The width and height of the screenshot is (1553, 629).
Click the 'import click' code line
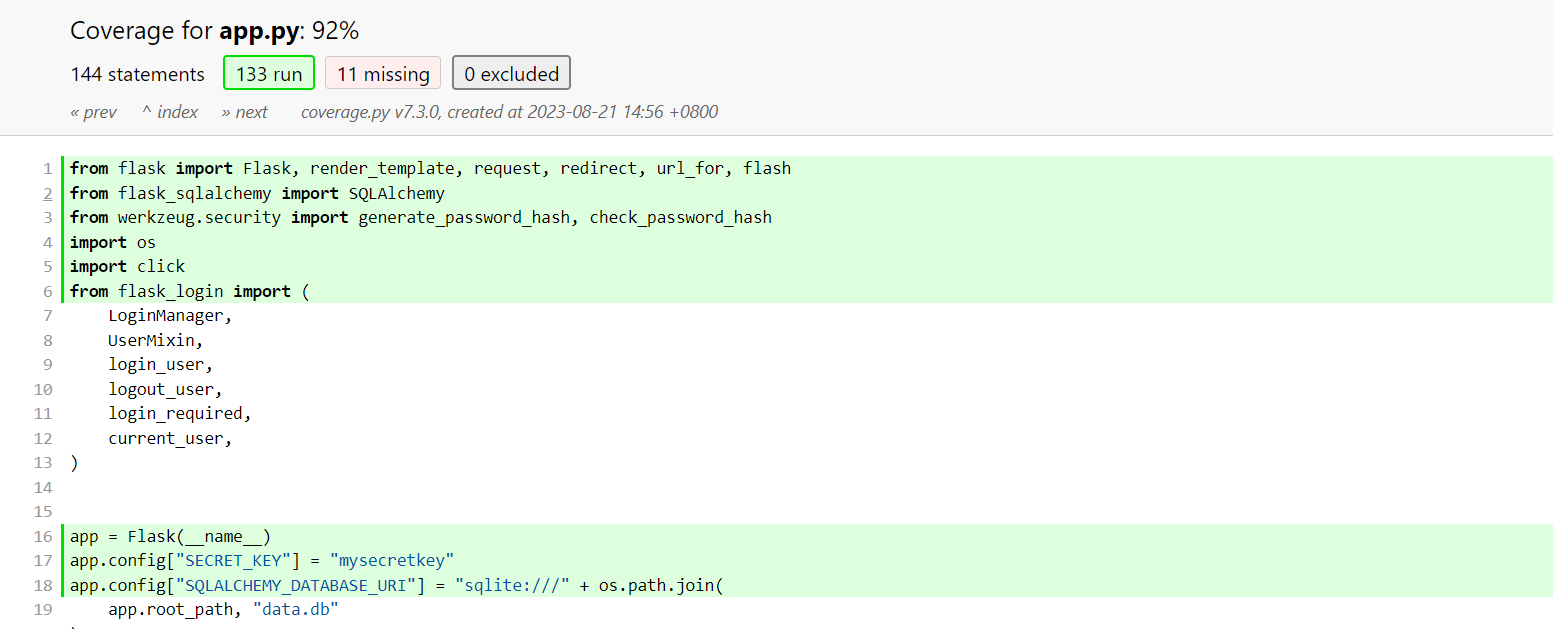(809, 266)
